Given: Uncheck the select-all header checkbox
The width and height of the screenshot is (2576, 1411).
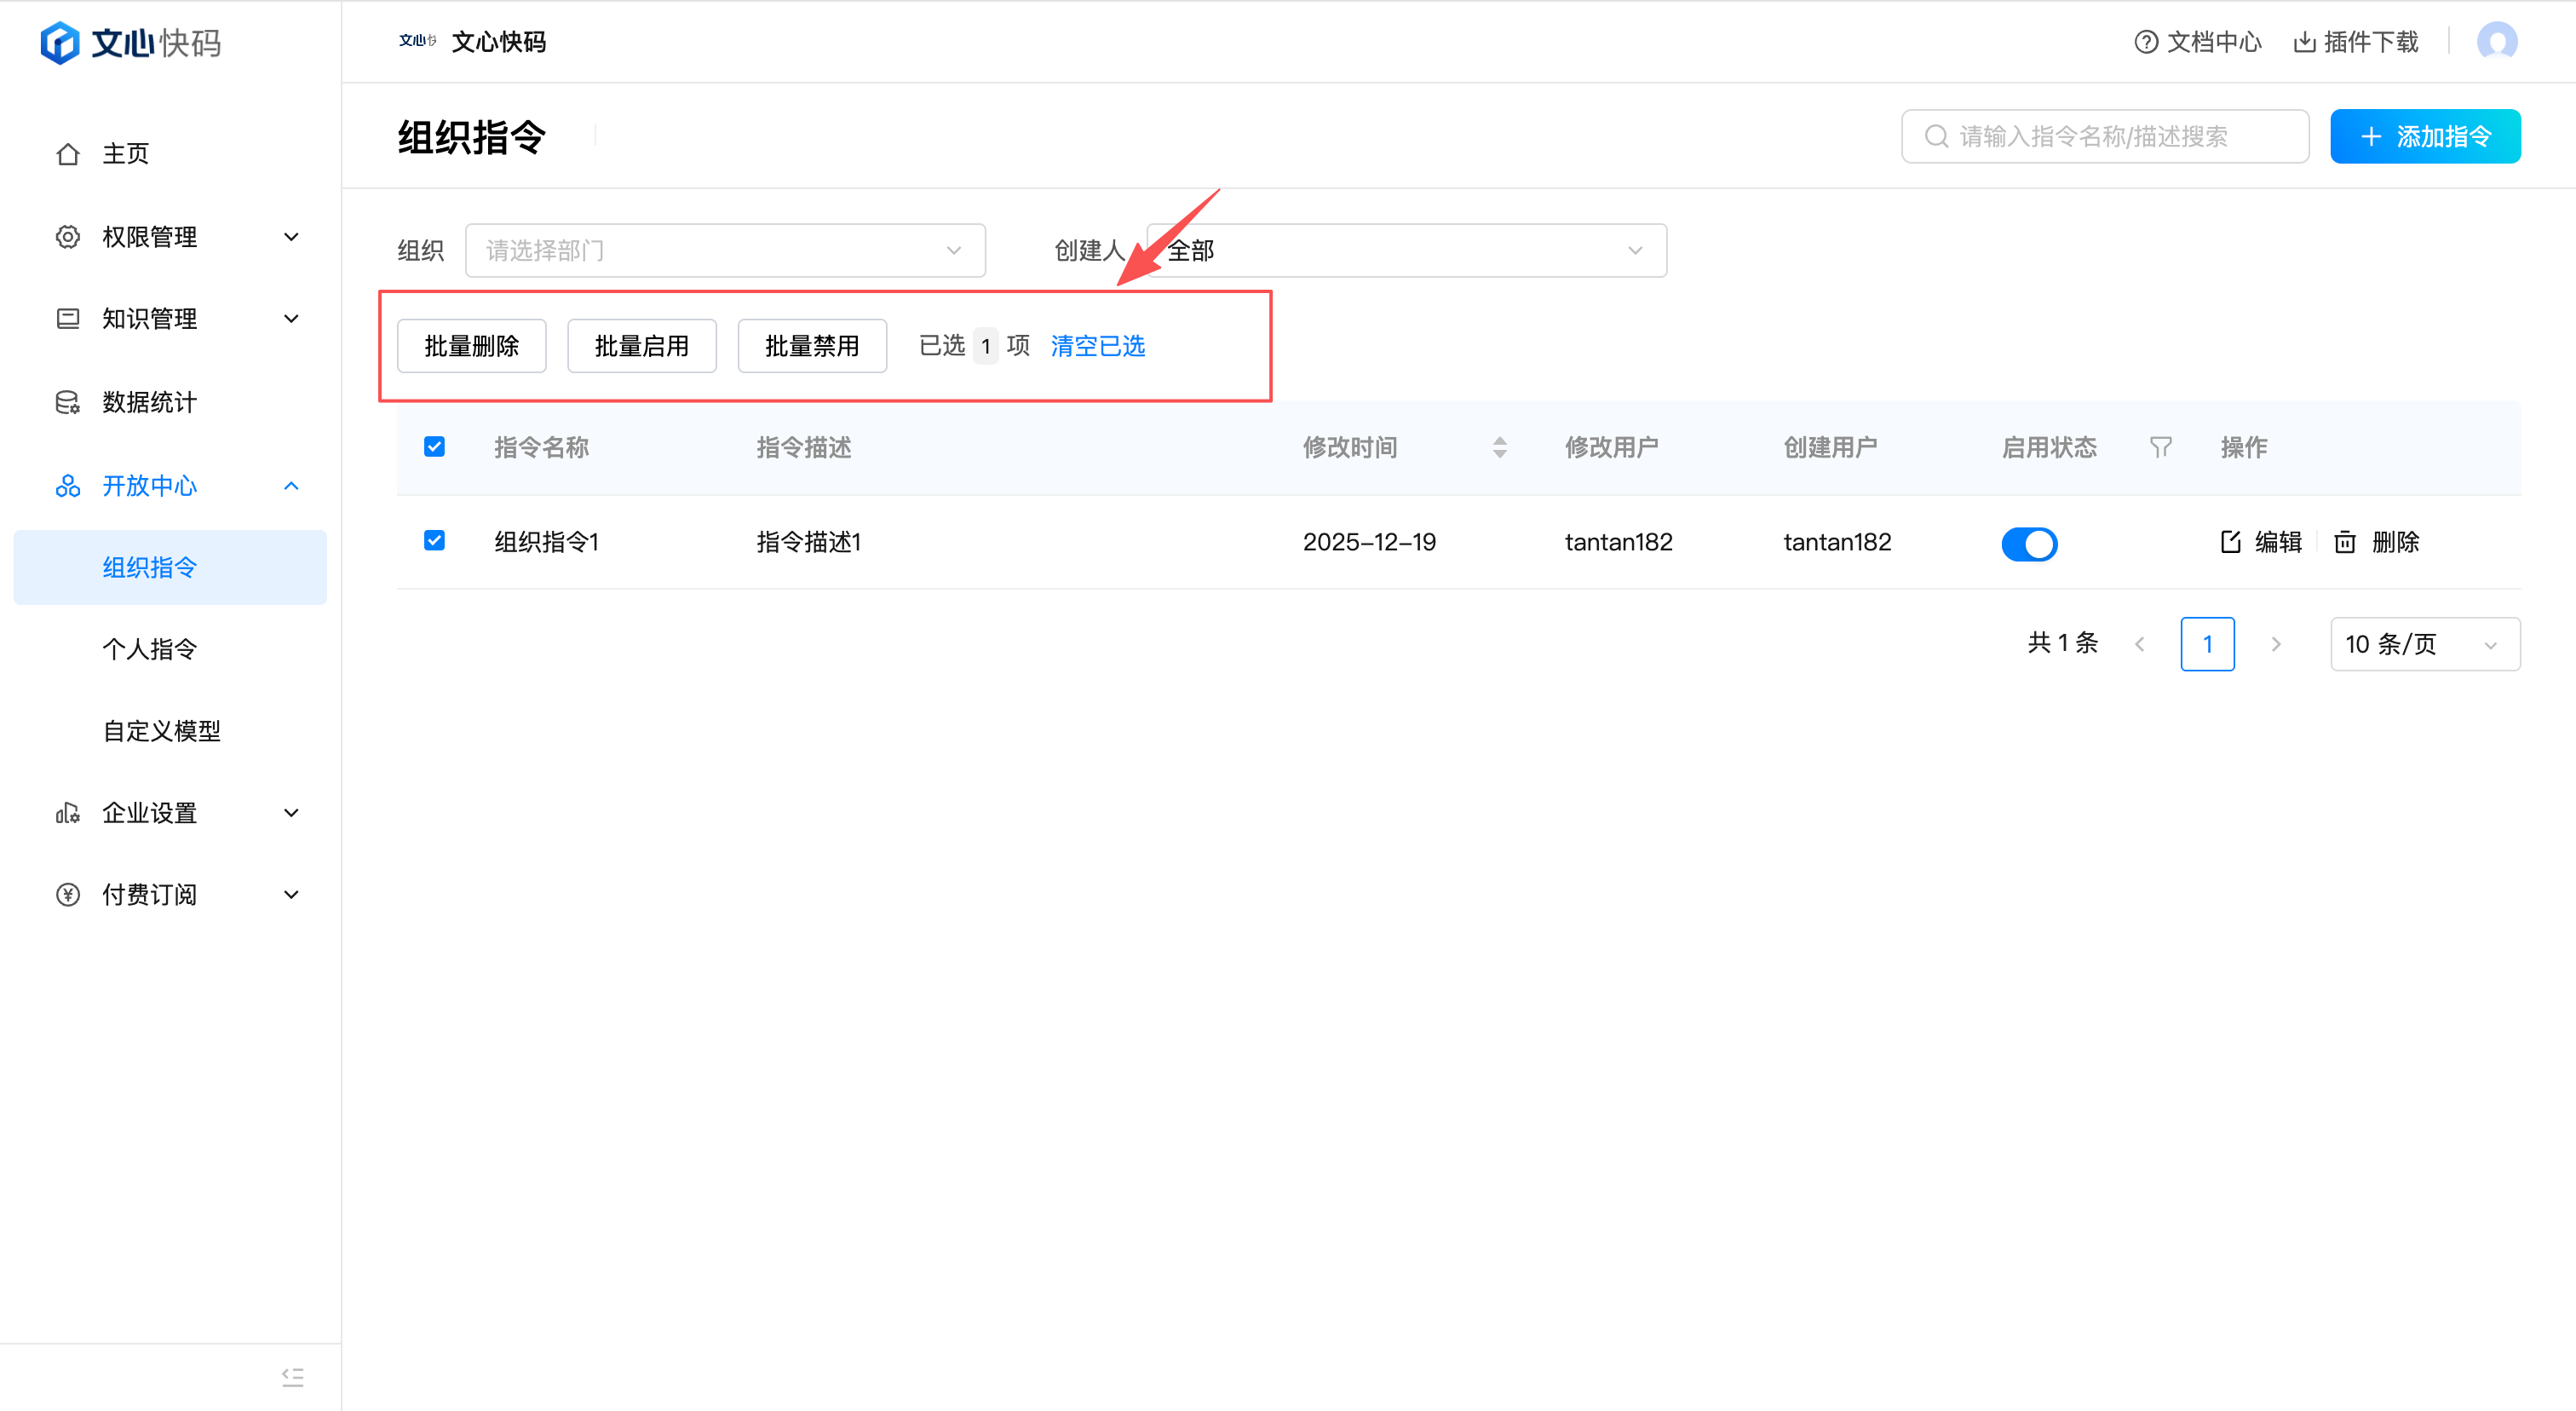Looking at the screenshot, I should 434,447.
